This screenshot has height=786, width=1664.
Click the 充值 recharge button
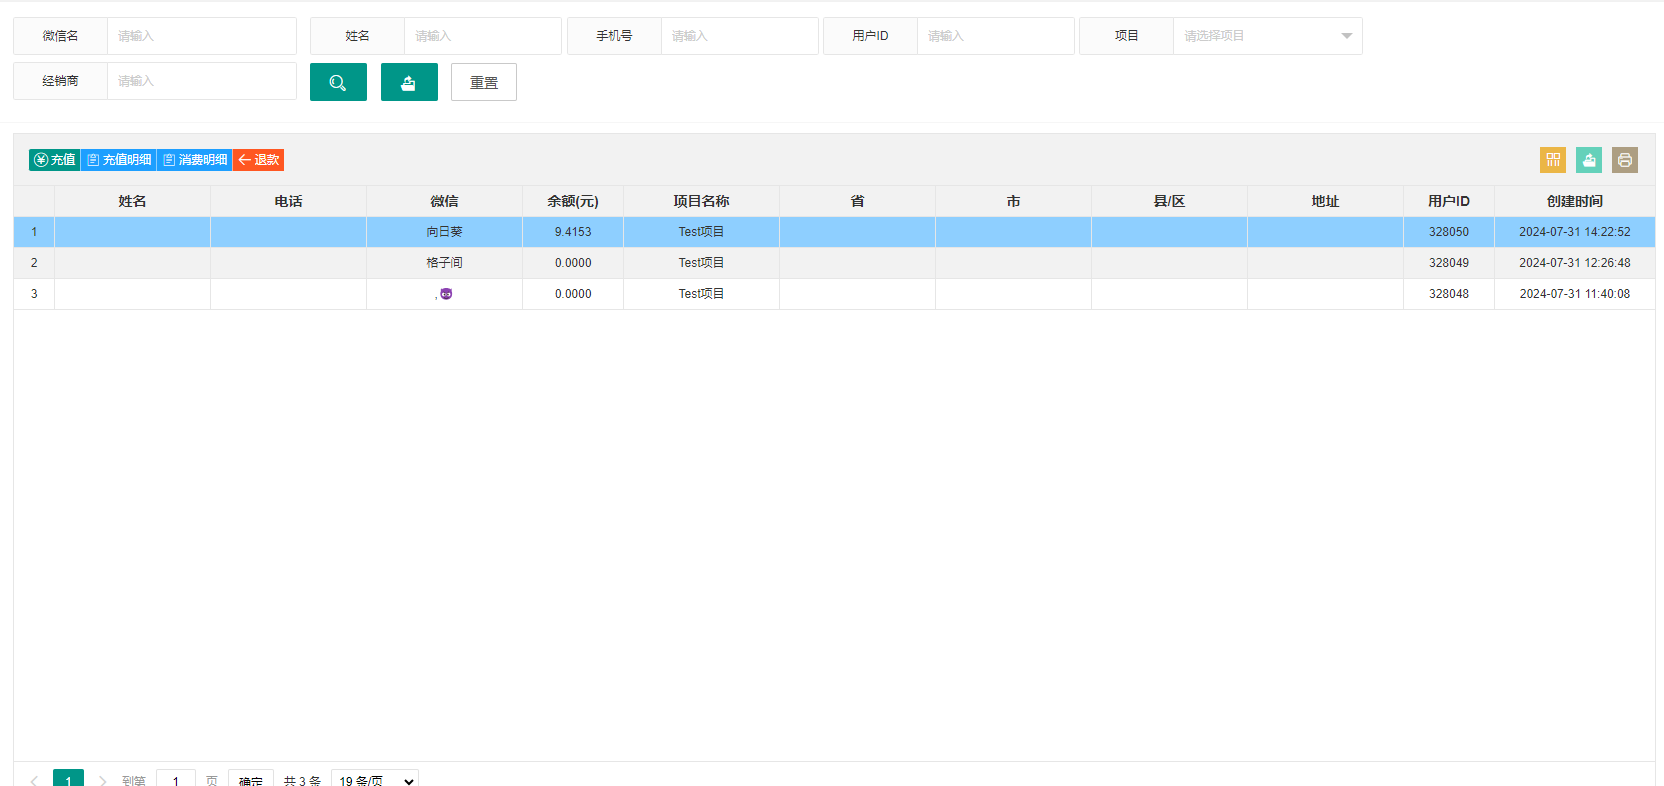(54, 160)
